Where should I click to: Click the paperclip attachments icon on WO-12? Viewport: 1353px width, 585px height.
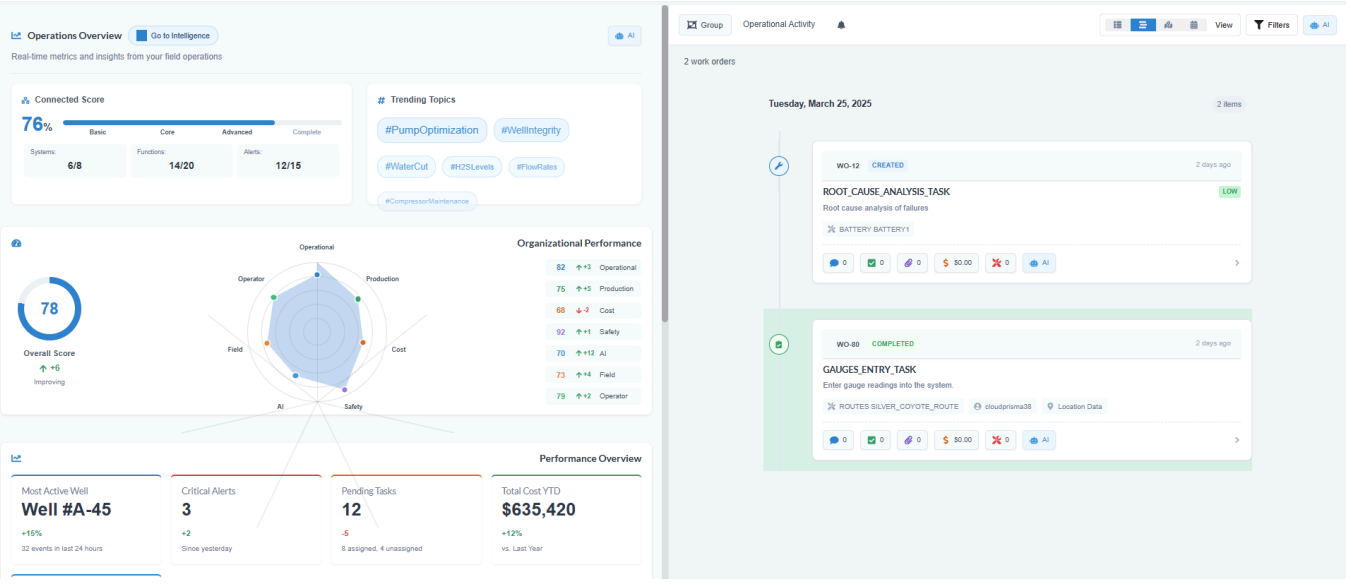point(911,262)
